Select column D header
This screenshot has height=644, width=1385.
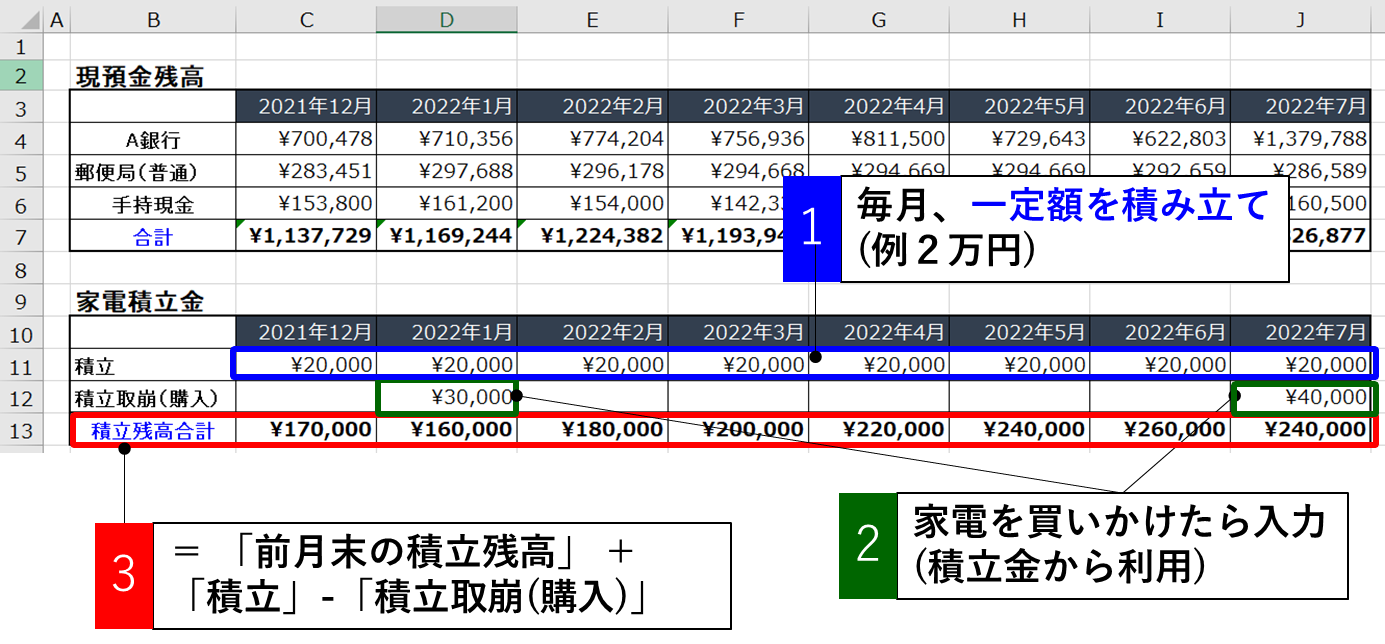(446, 19)
